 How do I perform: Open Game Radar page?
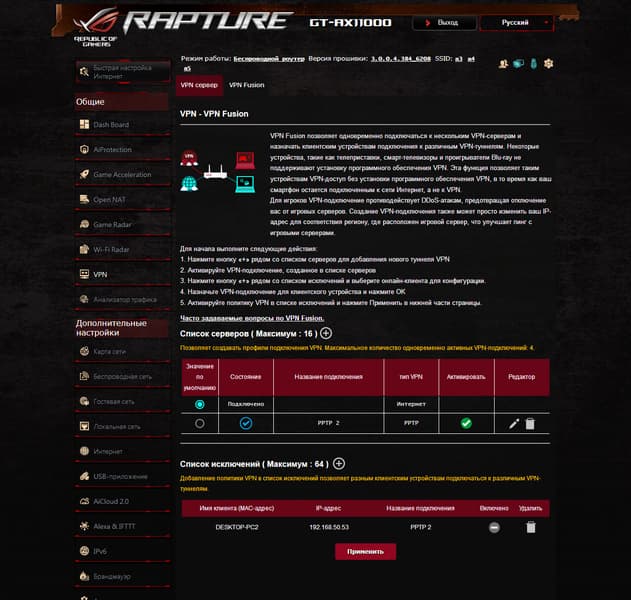122,225
